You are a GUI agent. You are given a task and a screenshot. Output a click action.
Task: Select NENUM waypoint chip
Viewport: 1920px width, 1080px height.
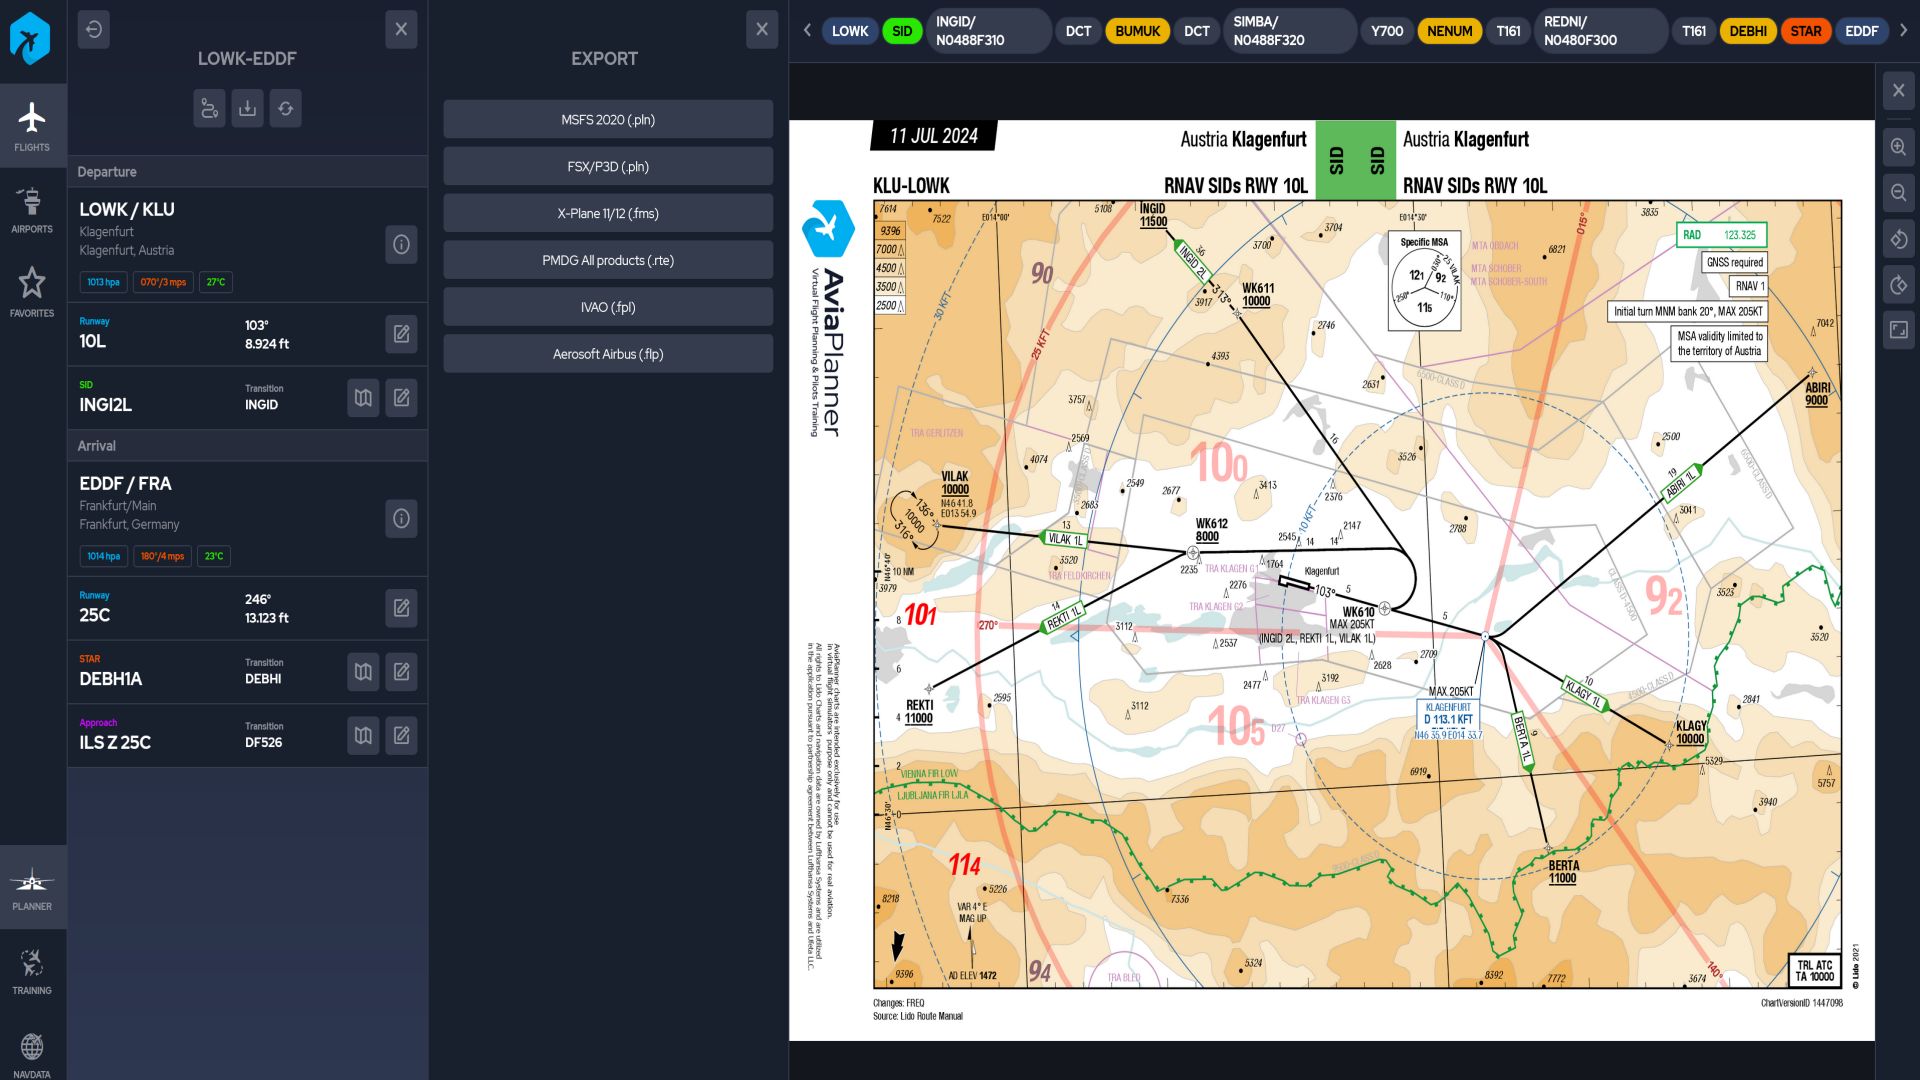point(1450,31)
